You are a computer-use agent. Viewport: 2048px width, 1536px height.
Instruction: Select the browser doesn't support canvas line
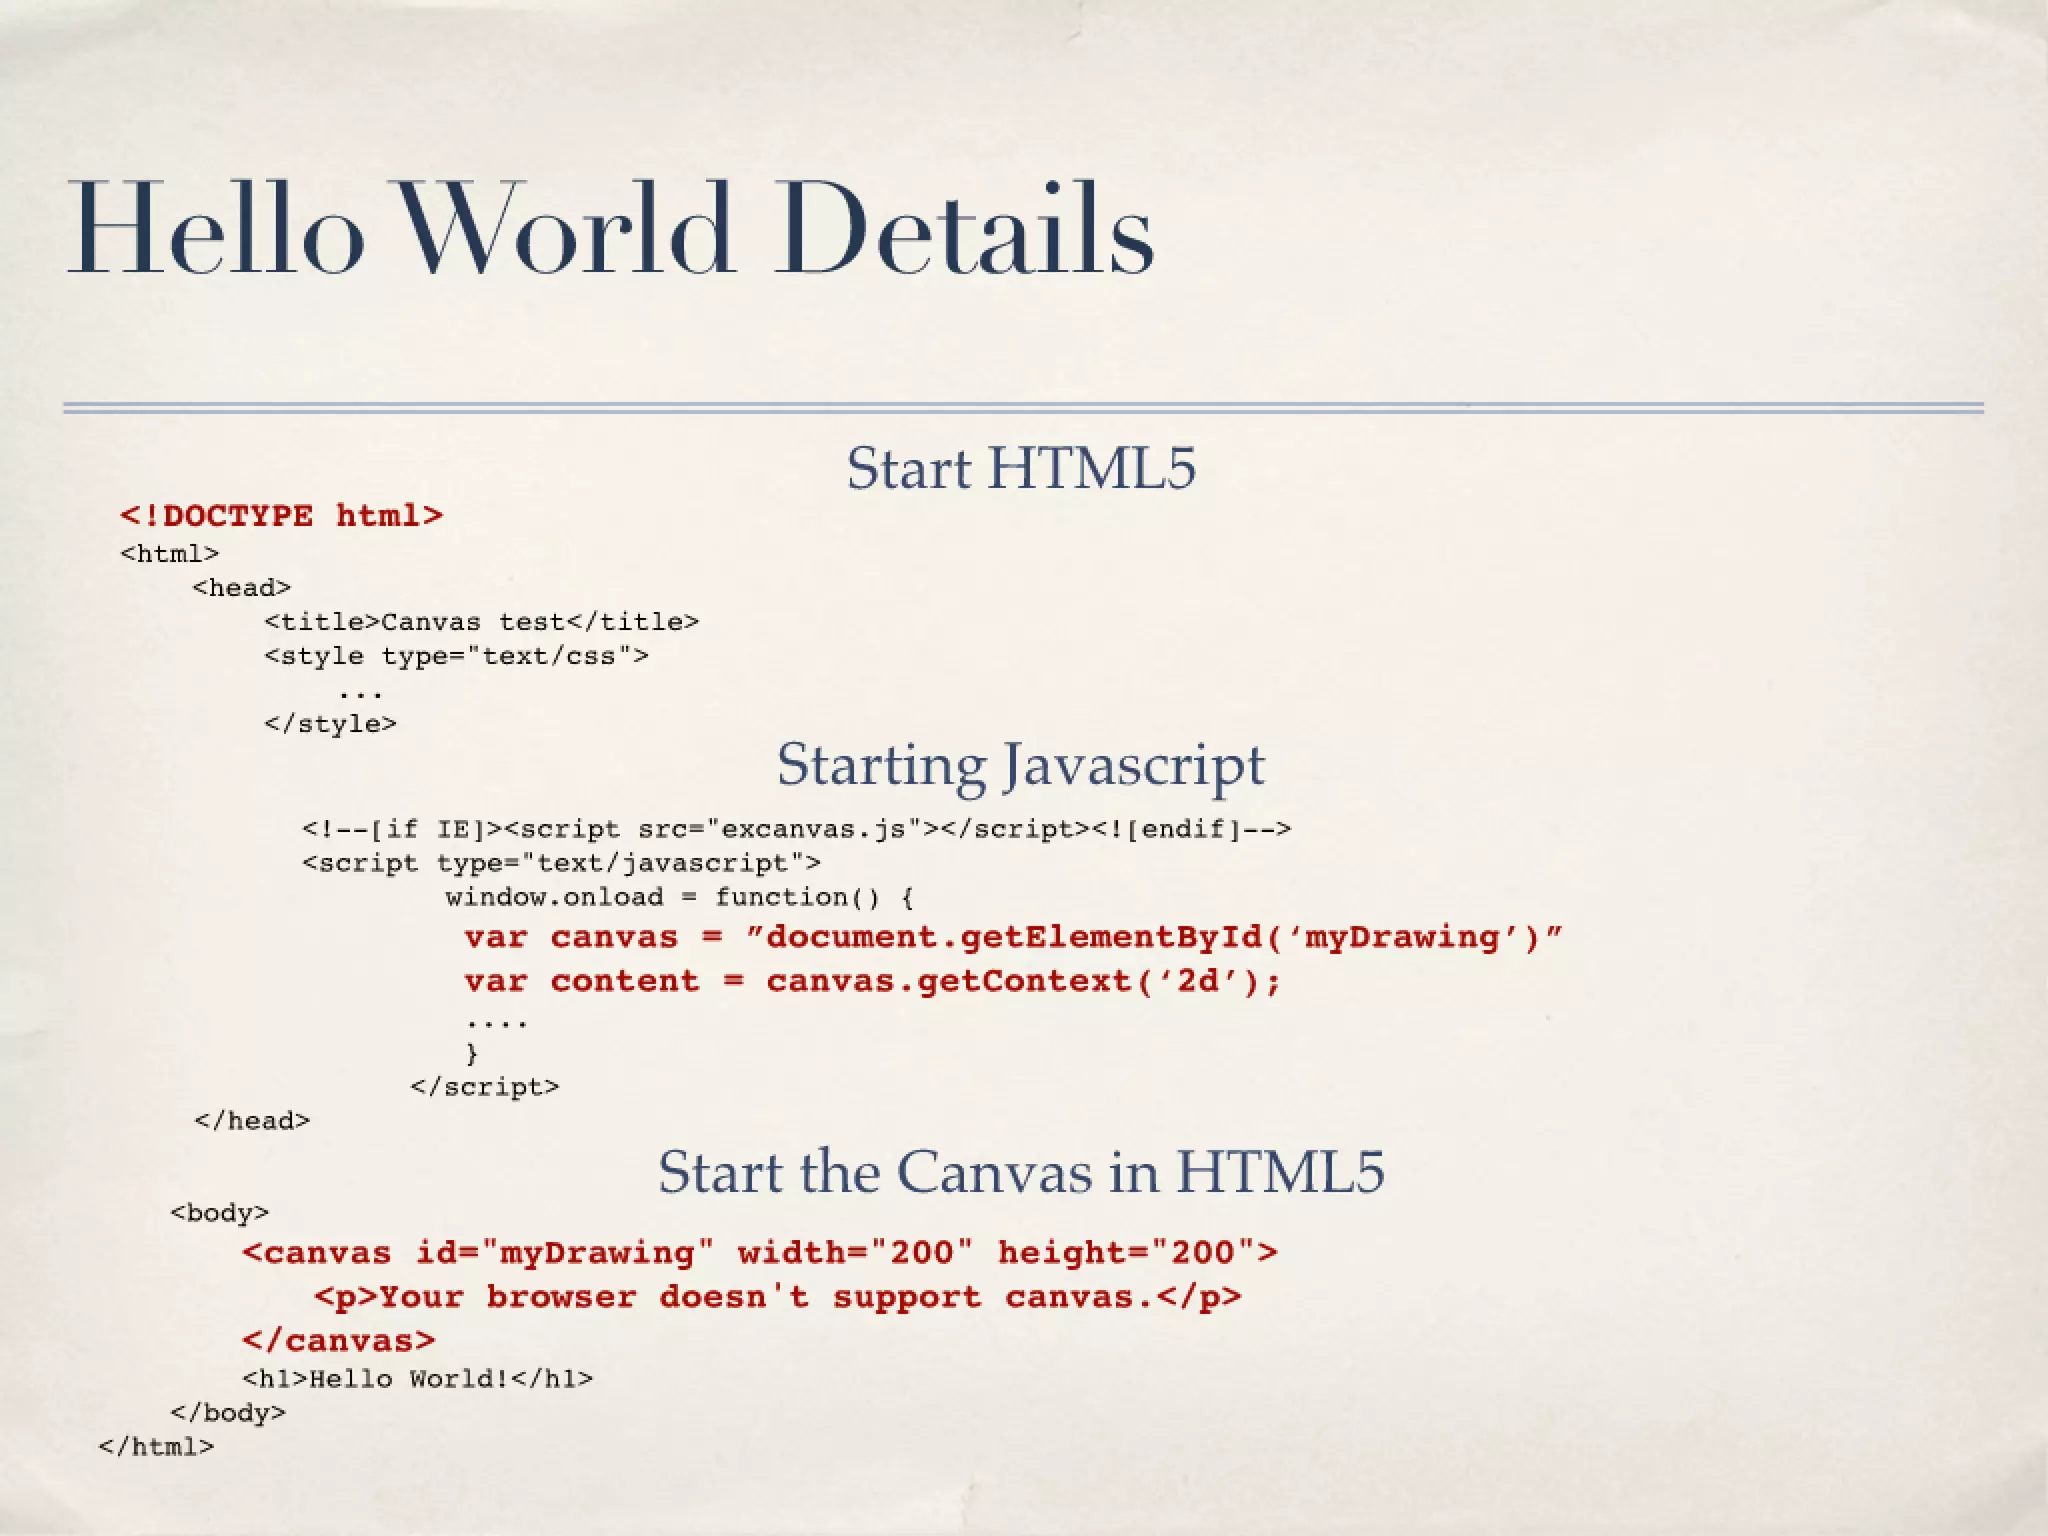click(x=778, y=1297)
